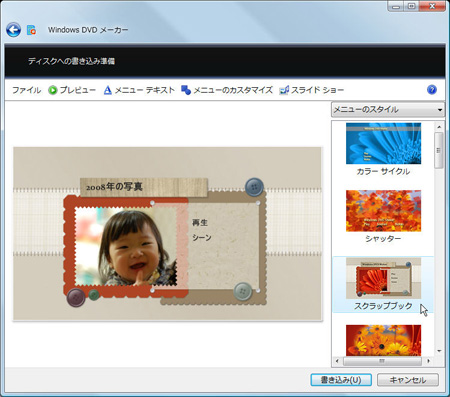Click the horizontal scroll left arrow
The width and height of the screenshot is (450, 397).
click(337, 361)
